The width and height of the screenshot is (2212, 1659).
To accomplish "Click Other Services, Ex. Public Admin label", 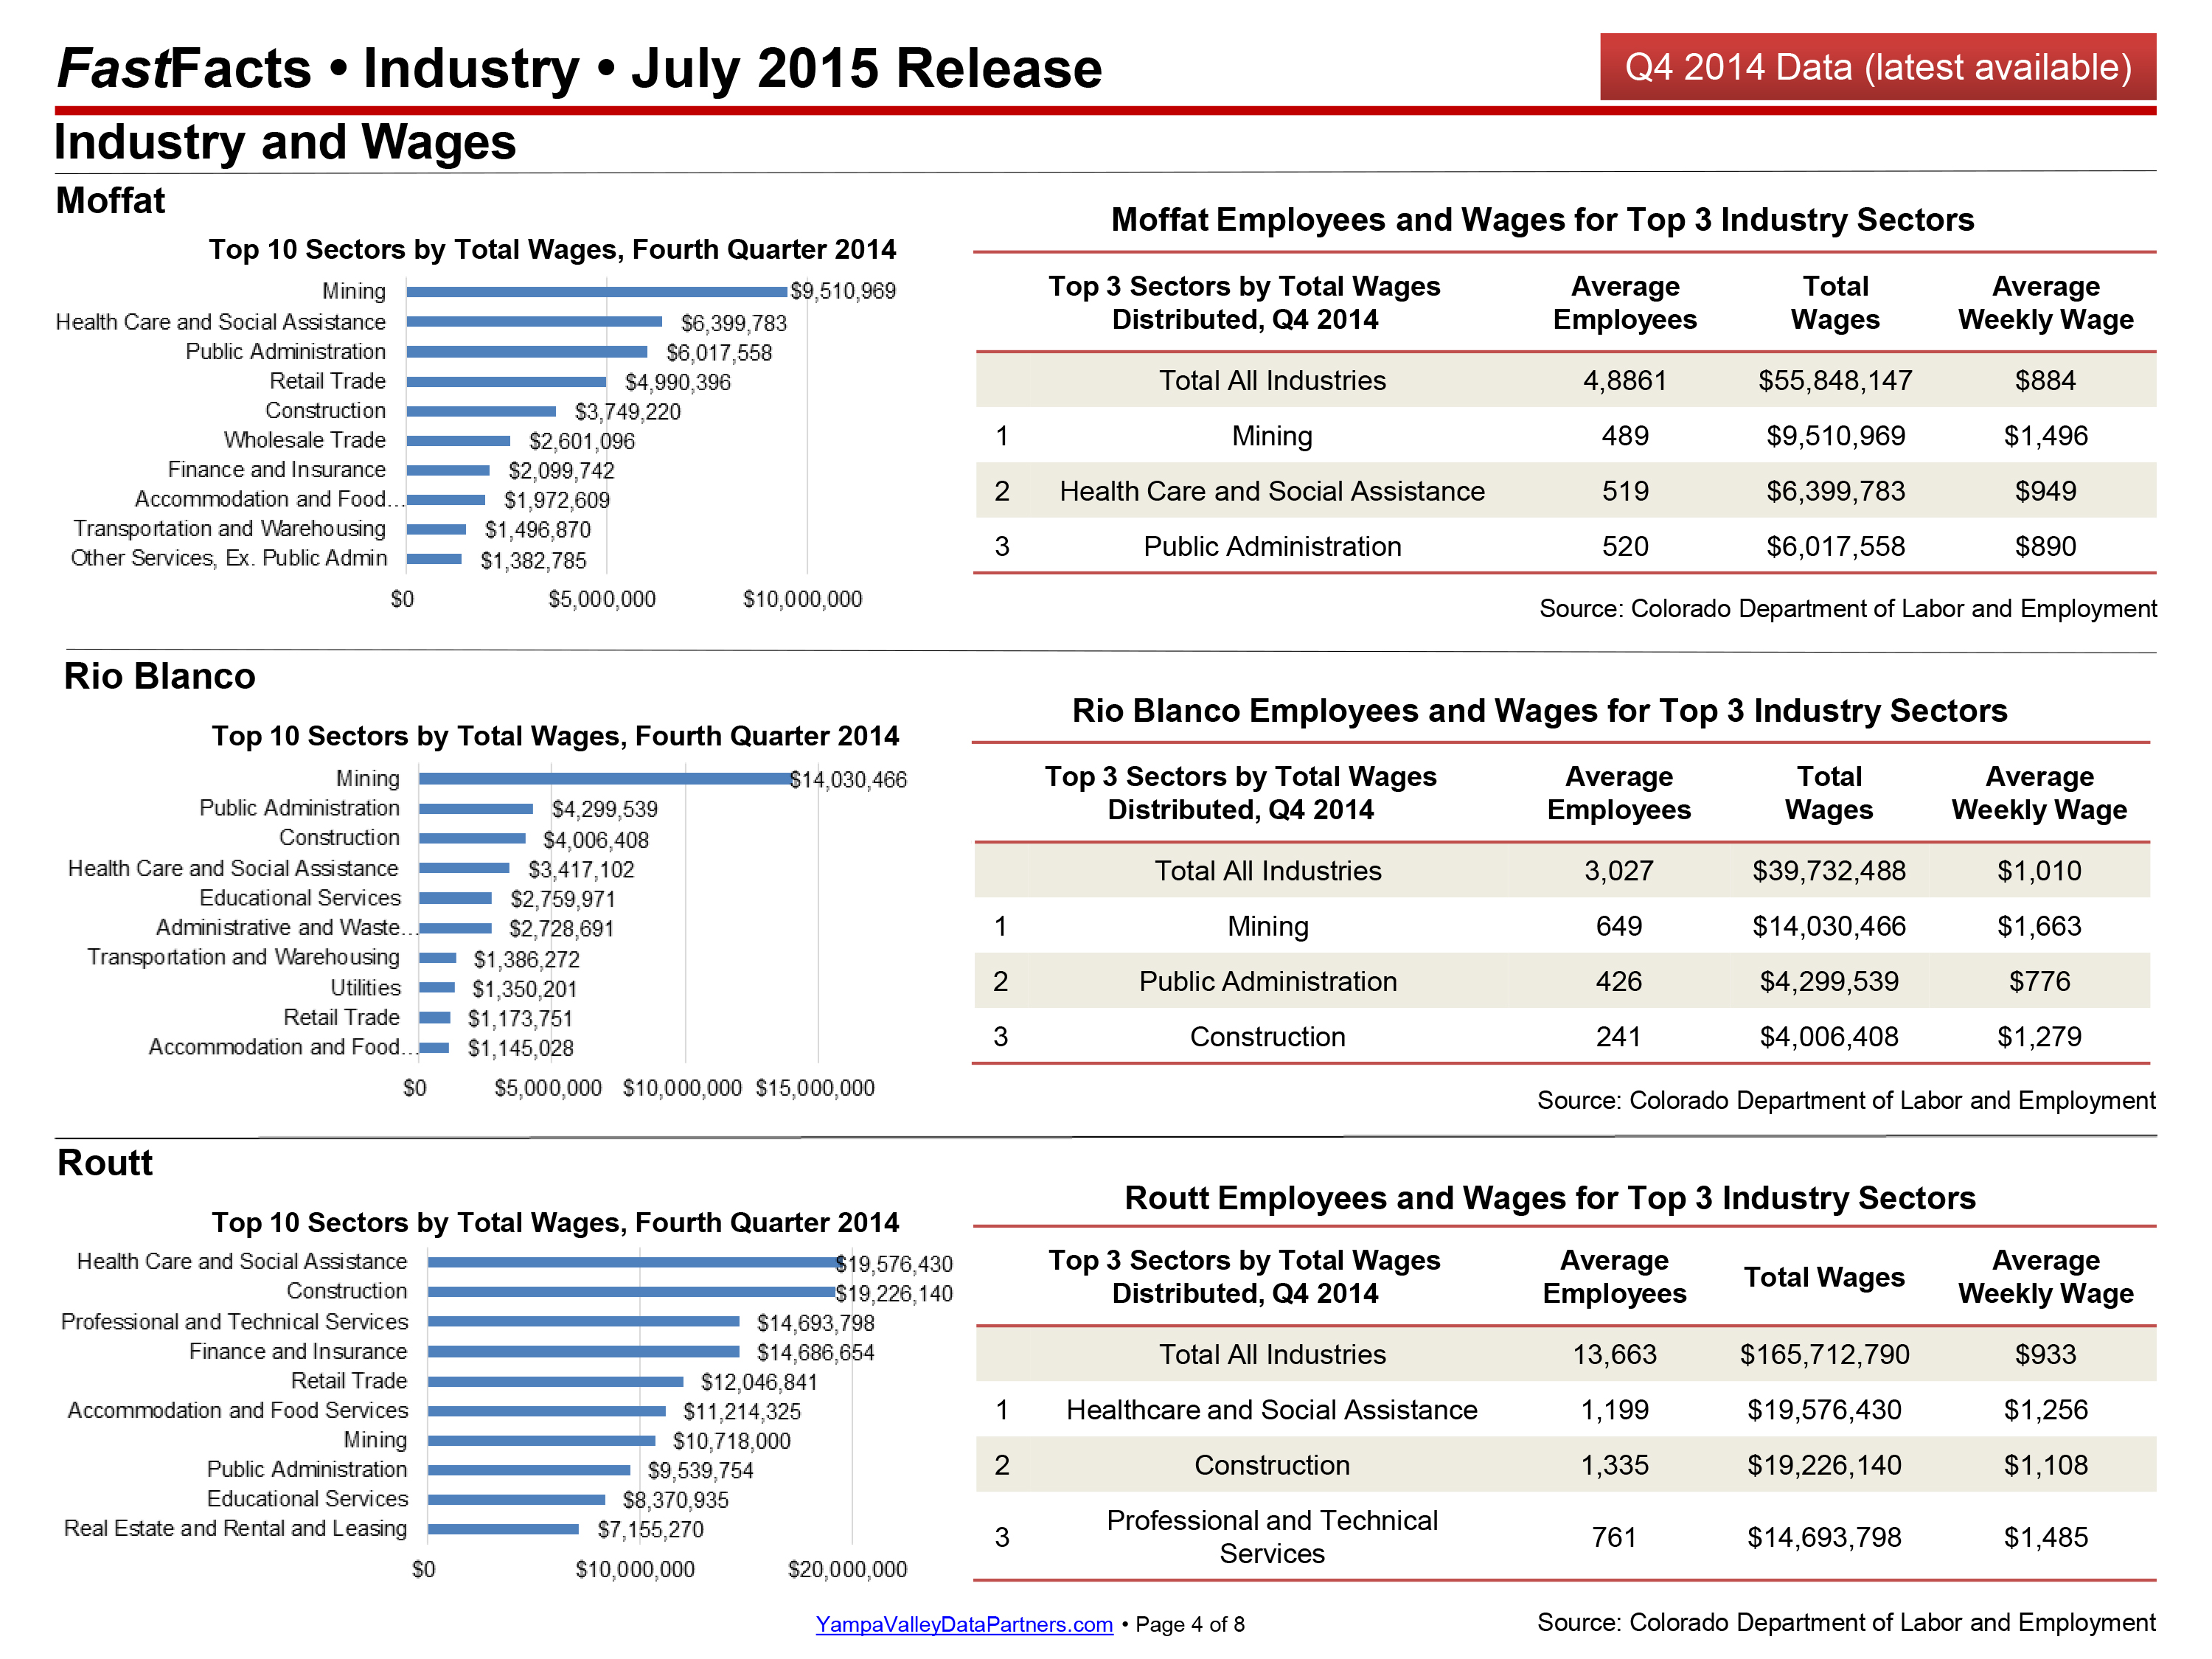I will pos(229,558).
